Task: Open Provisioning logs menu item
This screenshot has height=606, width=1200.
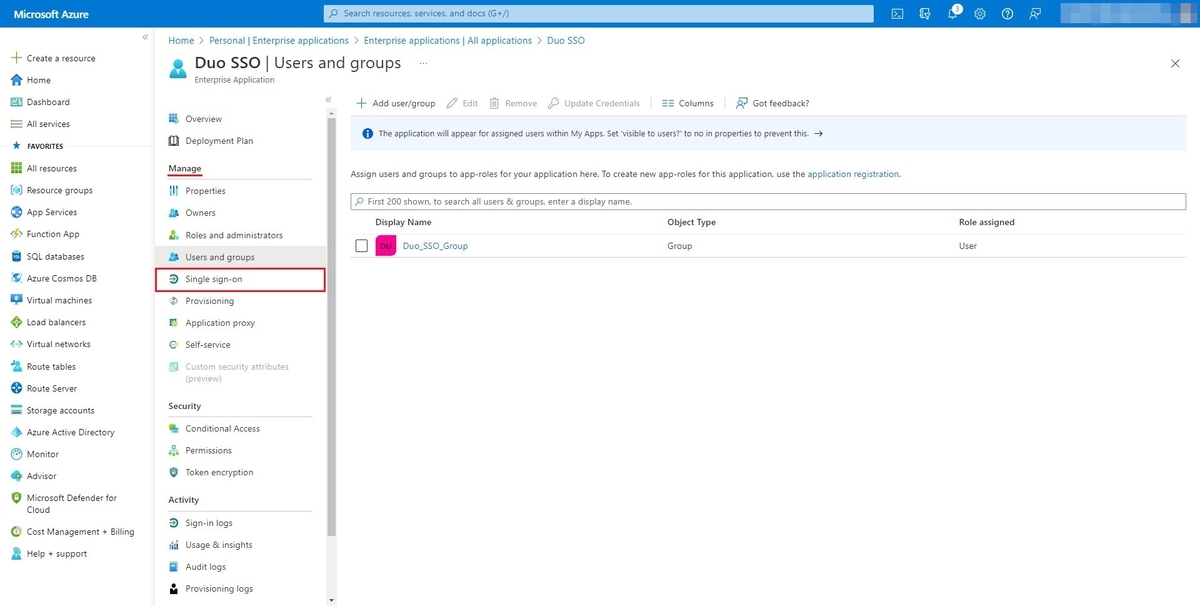Action: click(219, 589)
